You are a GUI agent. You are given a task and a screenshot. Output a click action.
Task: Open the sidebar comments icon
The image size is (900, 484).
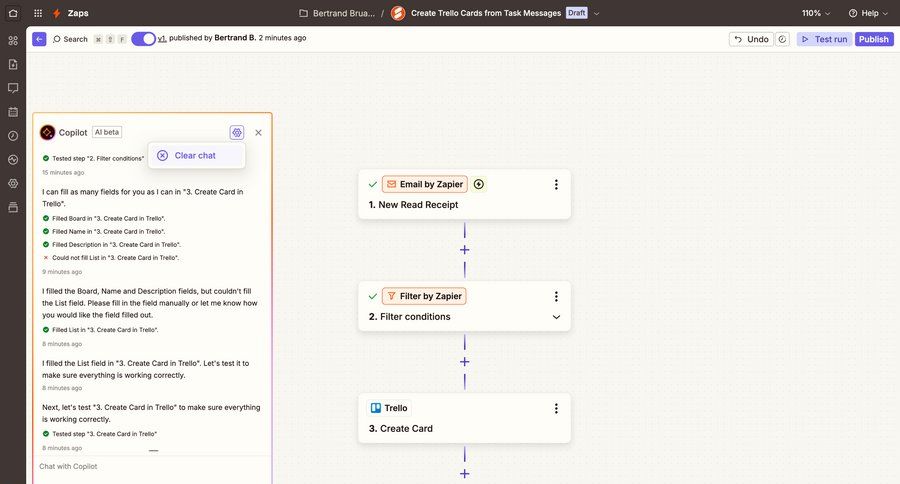click(13, 88)
